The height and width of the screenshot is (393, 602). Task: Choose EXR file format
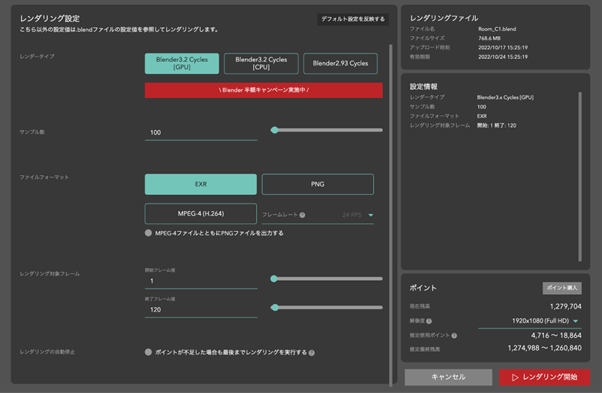[x=200, y=184]
